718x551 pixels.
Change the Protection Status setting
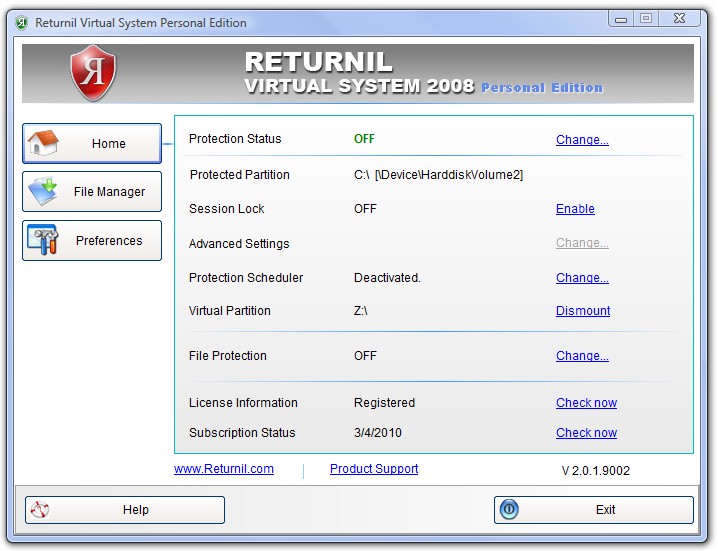click(x=582, y=140)
